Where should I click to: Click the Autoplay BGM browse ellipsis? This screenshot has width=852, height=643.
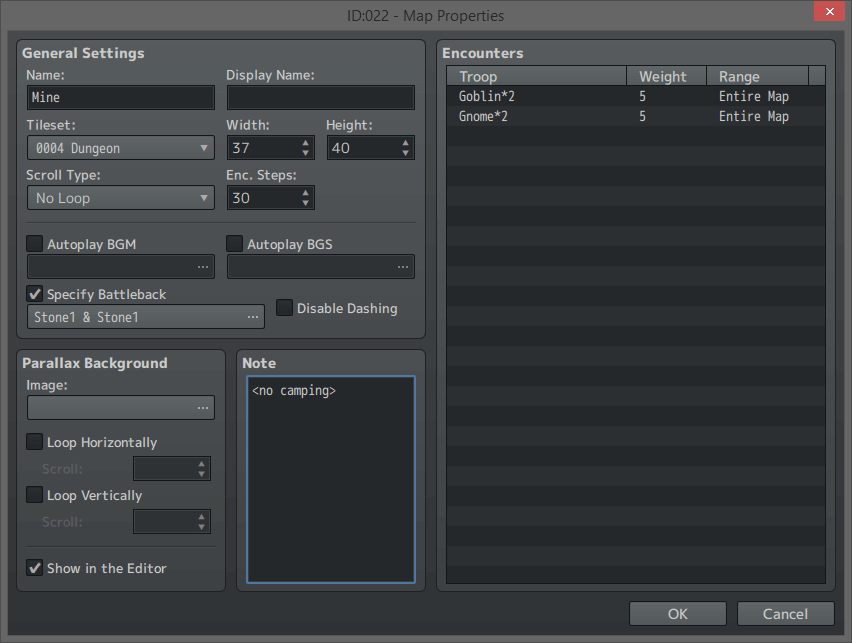[203, 267]
